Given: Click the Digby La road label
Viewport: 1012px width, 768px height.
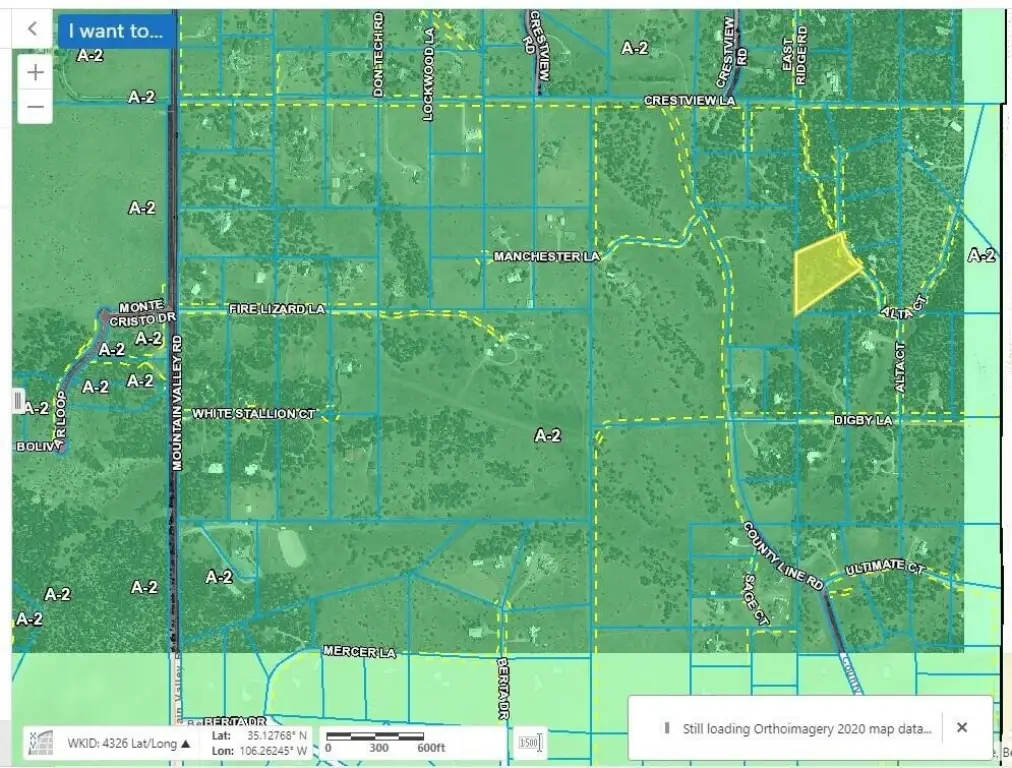Looking at the screenshot, I should (x=863, y=421).
